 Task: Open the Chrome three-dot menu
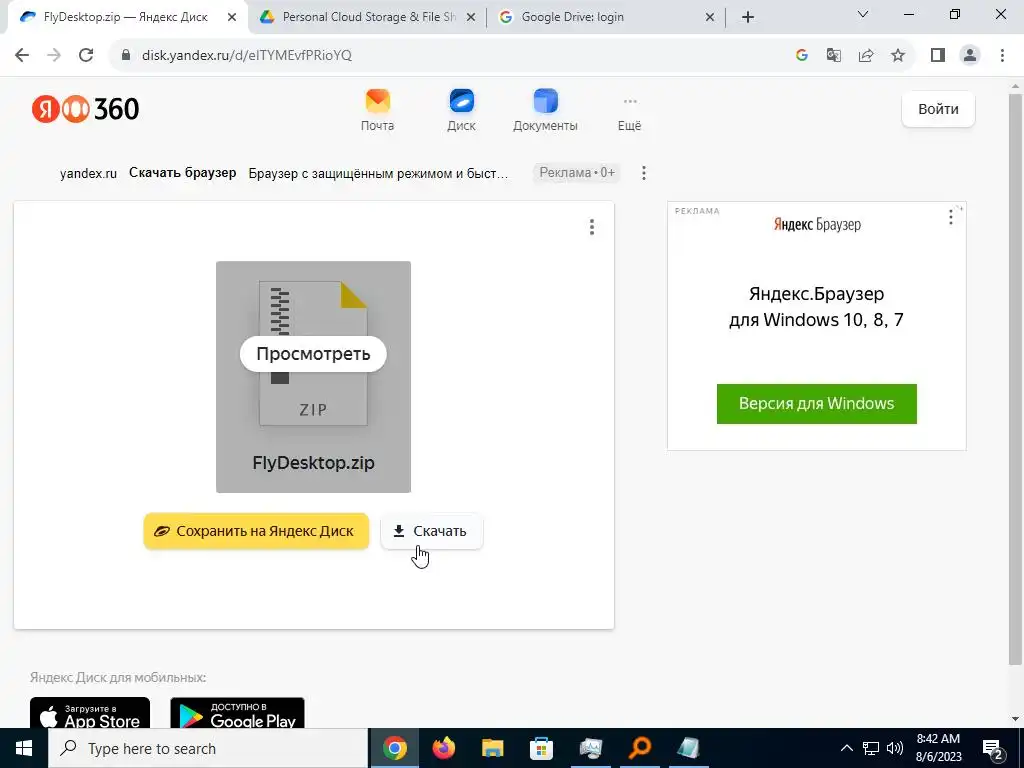[x=1002, y=56]
